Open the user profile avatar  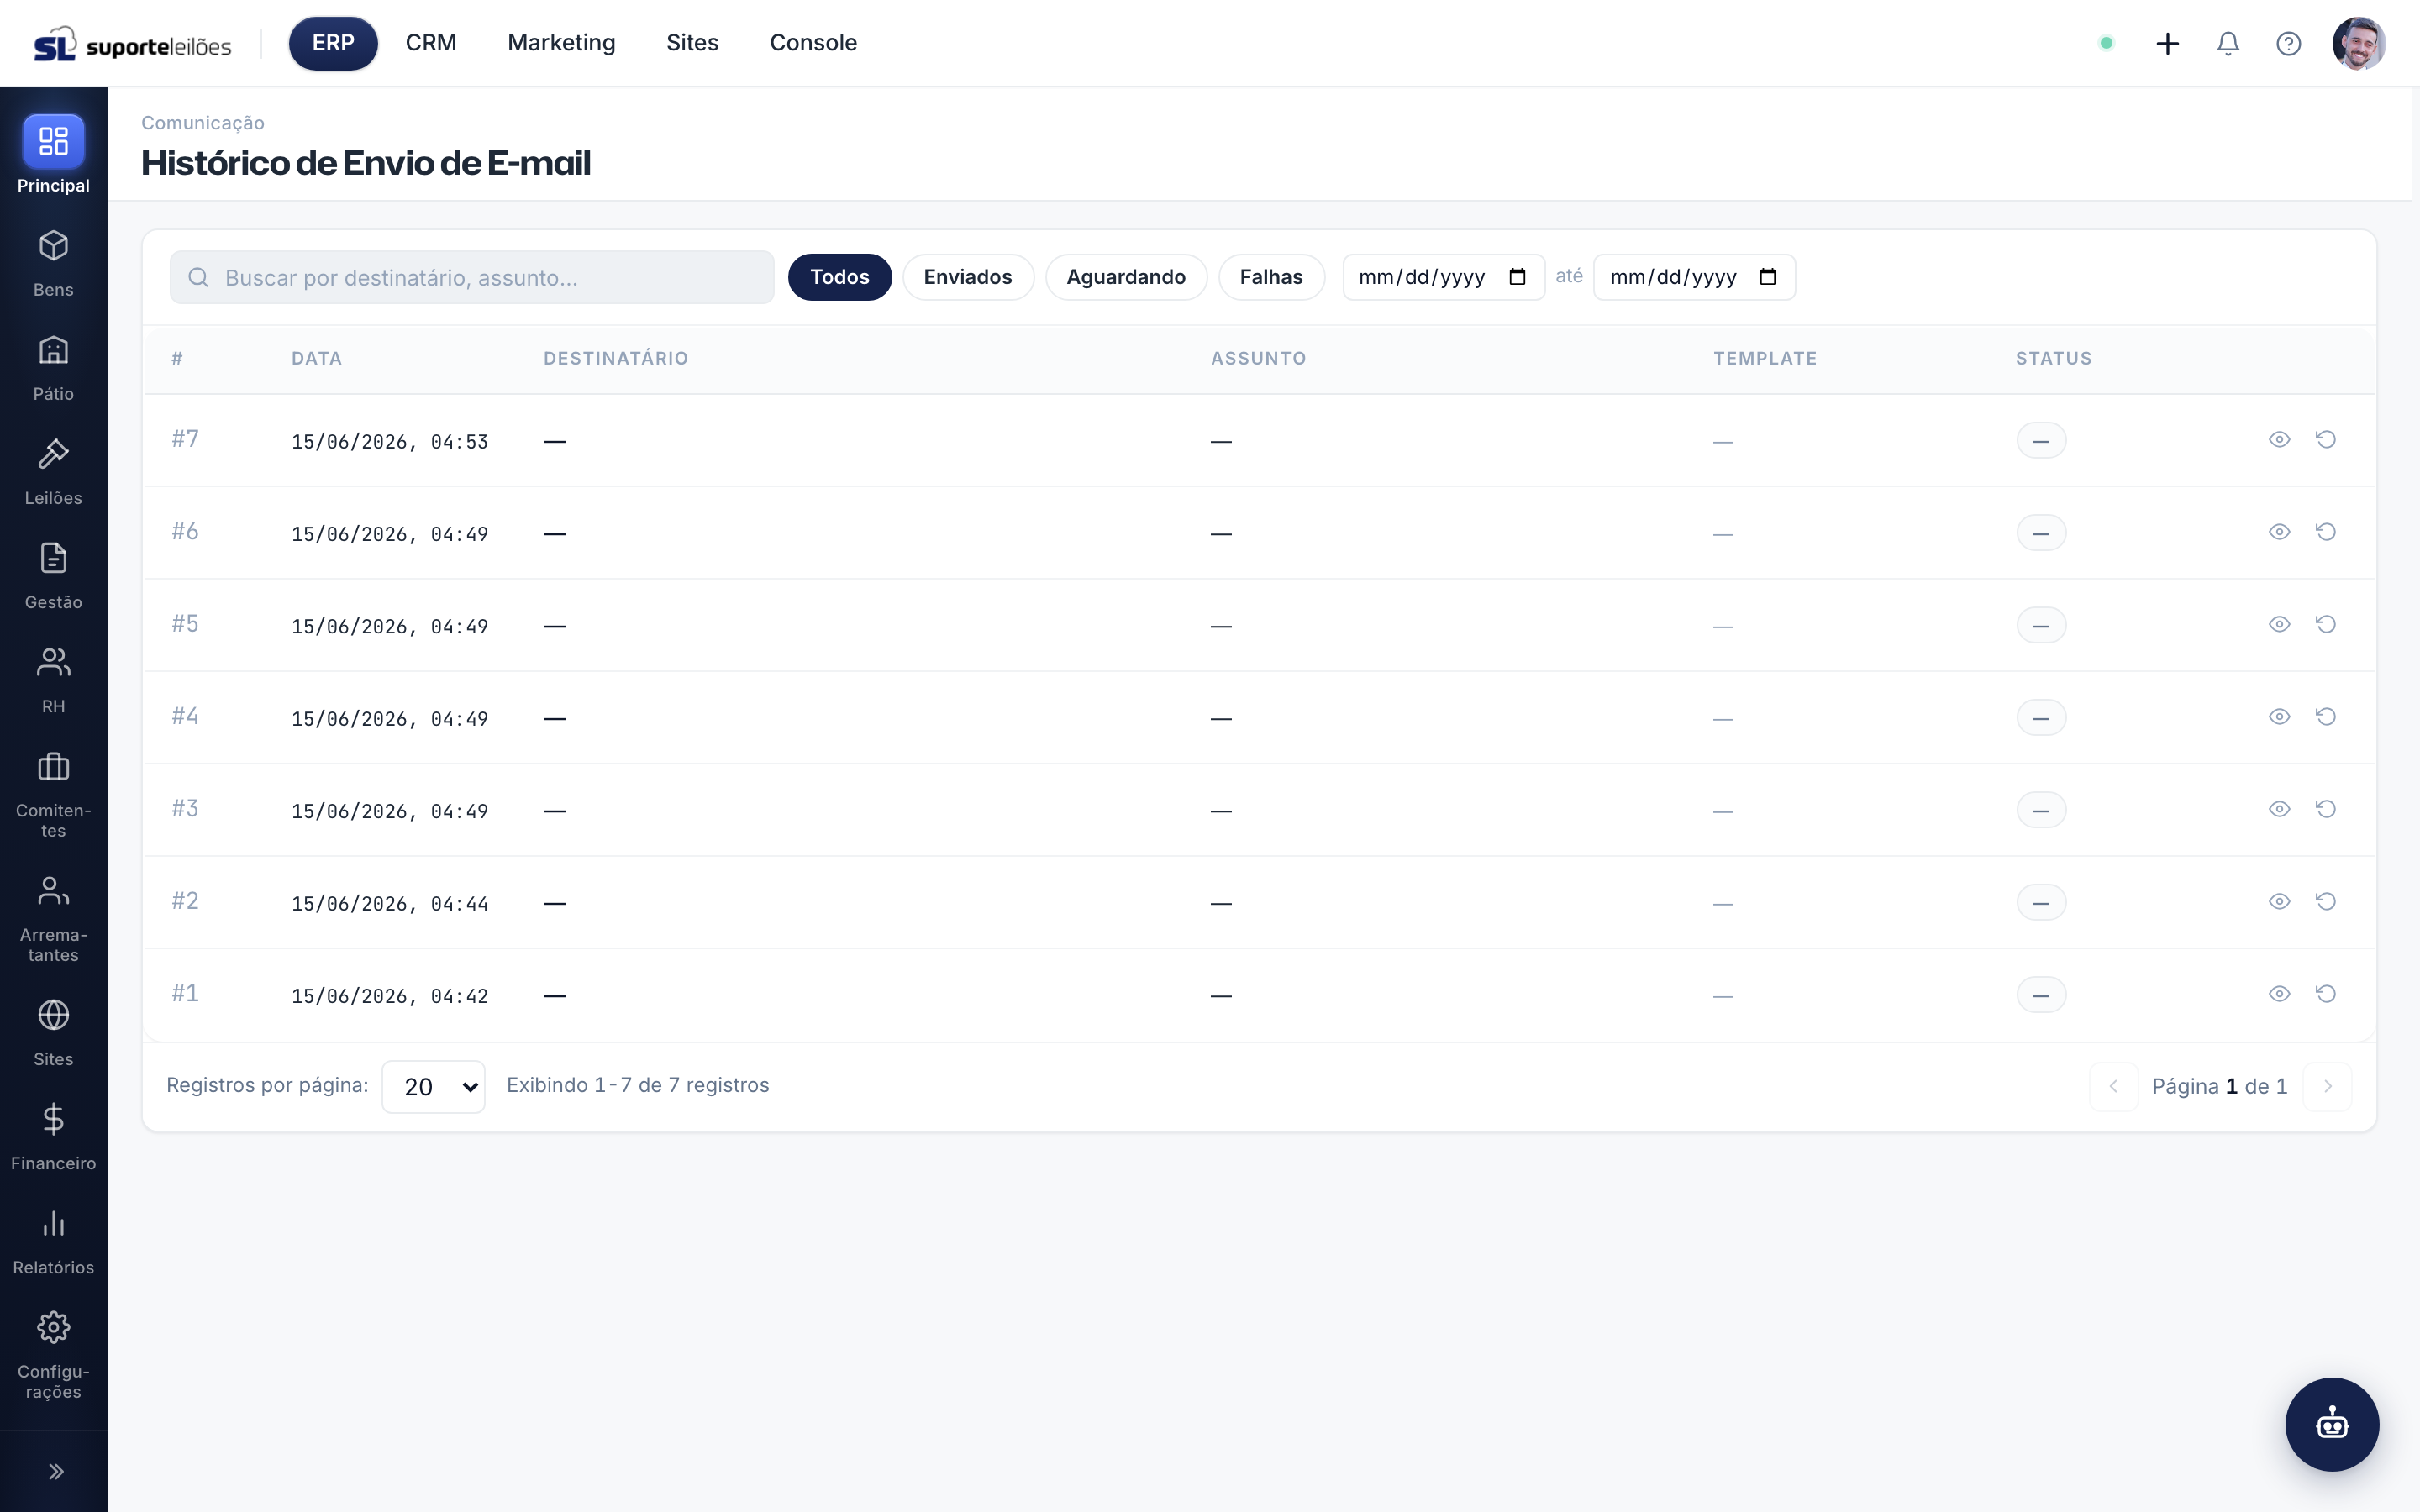(x=2359, y=43)
